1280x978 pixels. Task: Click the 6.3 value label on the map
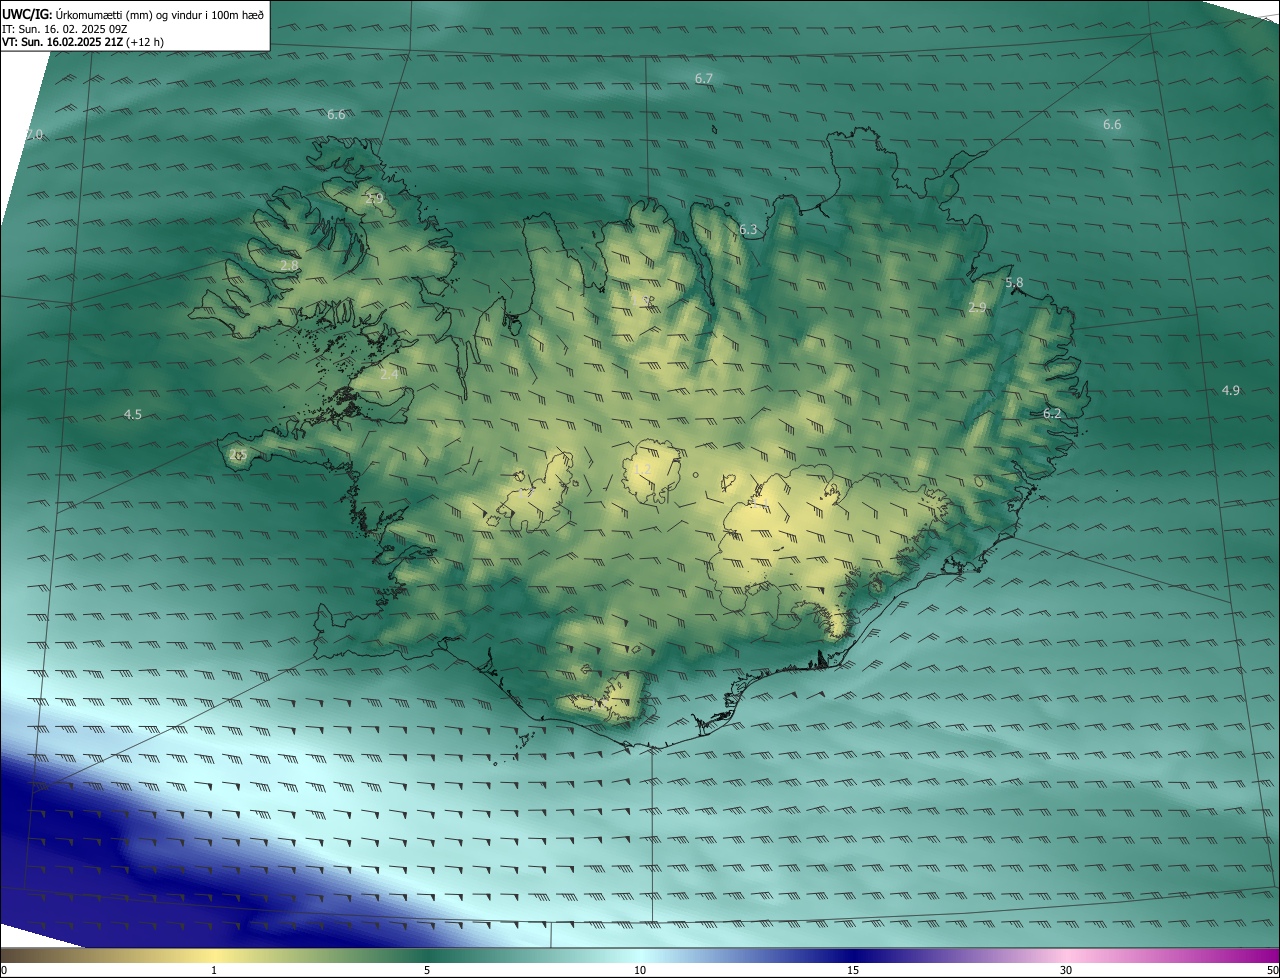(x=748, y=230)
